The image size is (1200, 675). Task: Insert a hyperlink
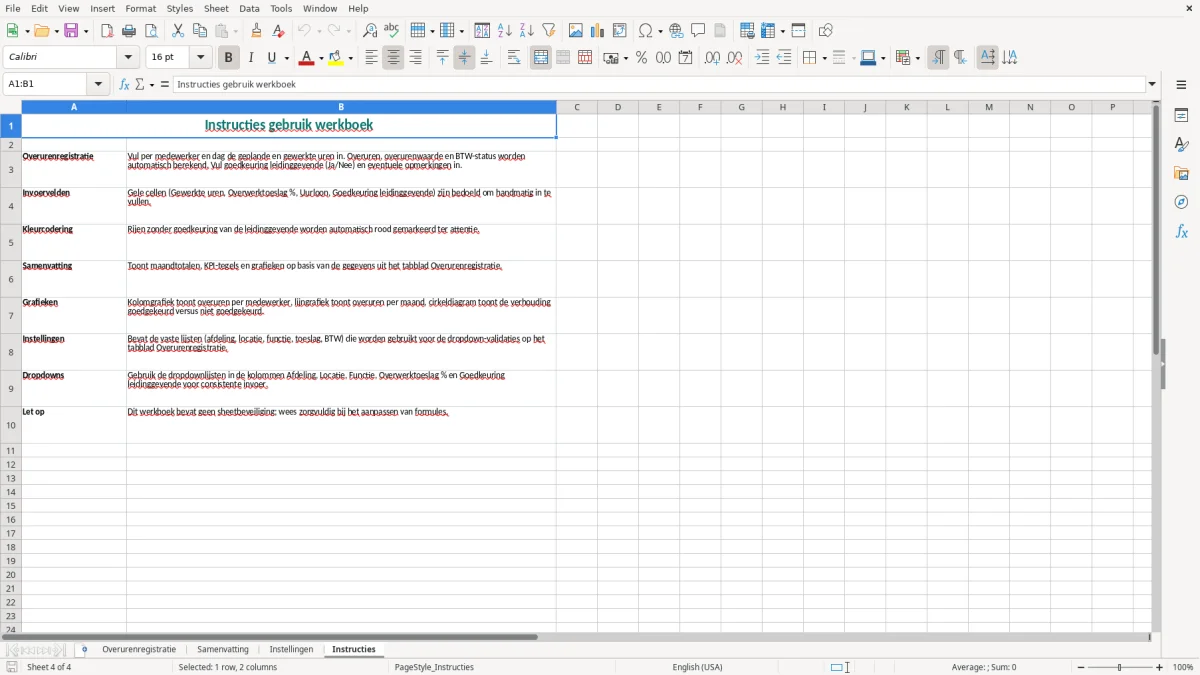pos(676,31)
